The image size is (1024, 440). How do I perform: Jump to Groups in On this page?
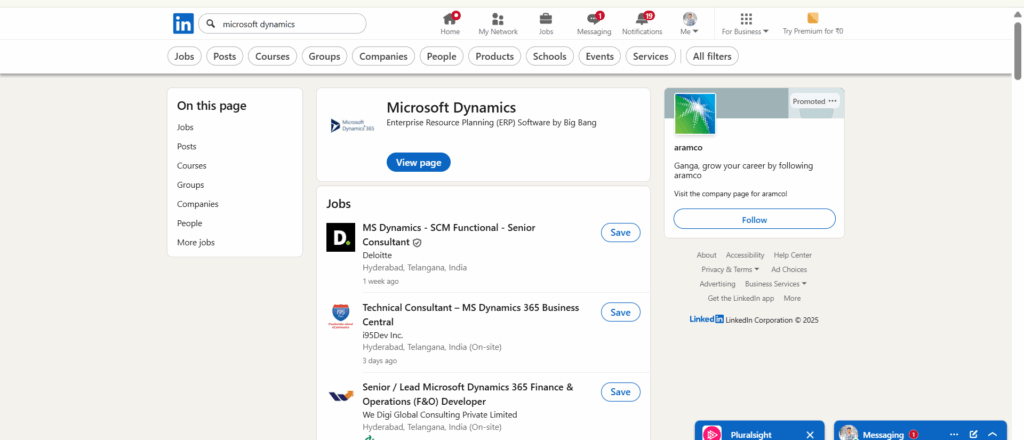click(191, 185)
